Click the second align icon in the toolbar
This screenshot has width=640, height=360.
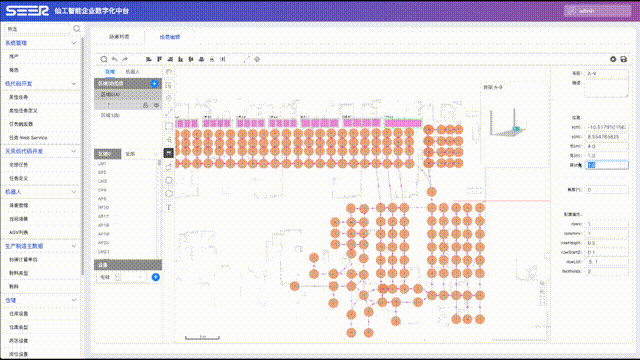[x=159, y=59]
